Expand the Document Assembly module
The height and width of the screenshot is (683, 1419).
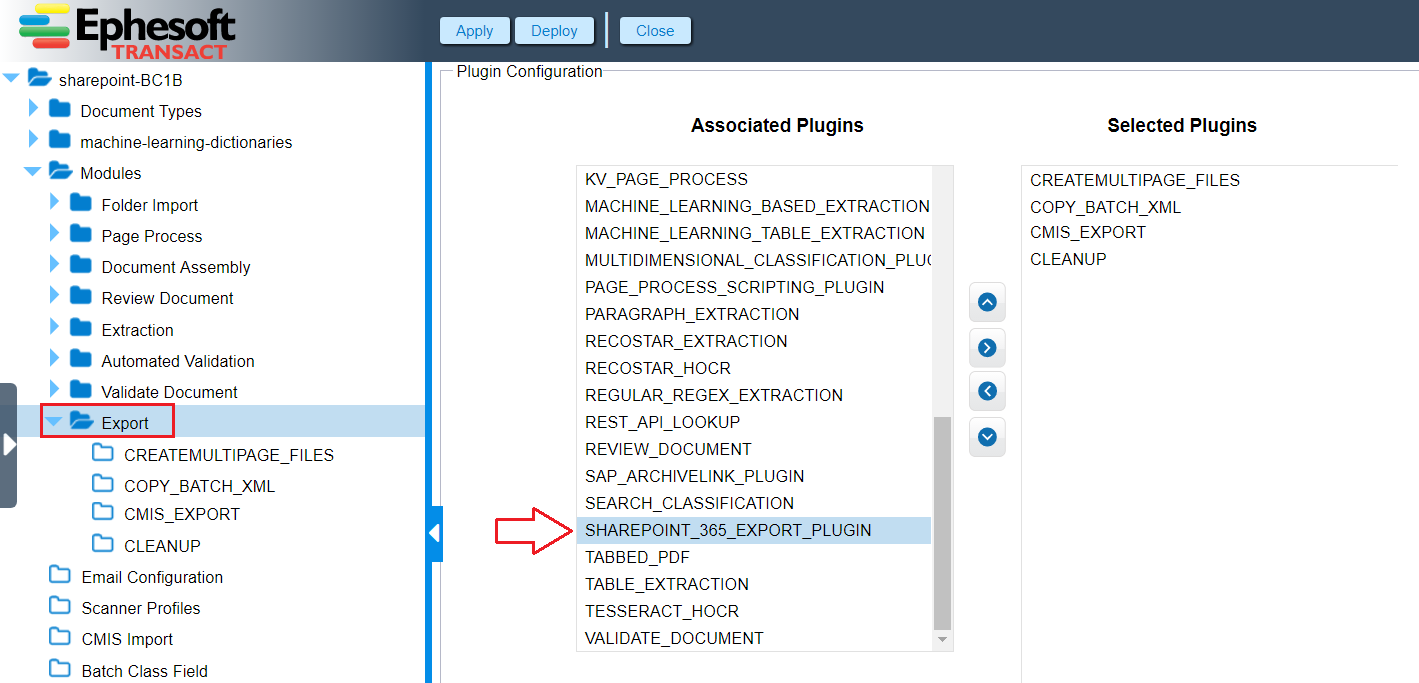click(x=54, y=265)
